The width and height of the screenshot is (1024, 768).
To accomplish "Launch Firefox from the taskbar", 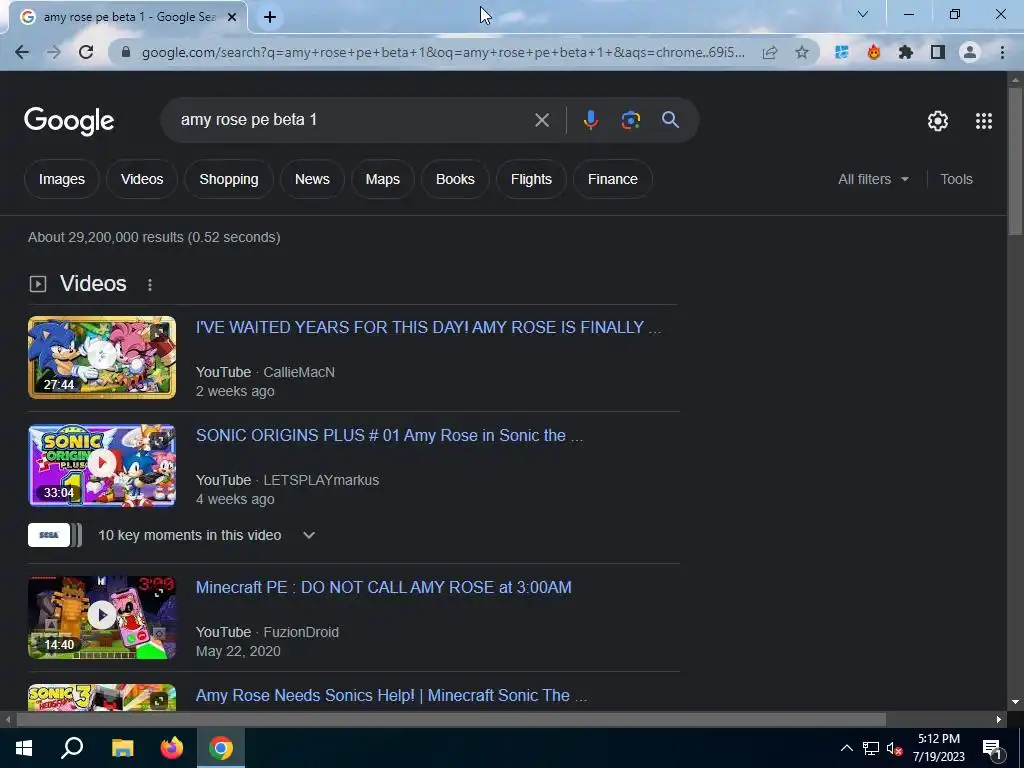I will coord(172,748).
